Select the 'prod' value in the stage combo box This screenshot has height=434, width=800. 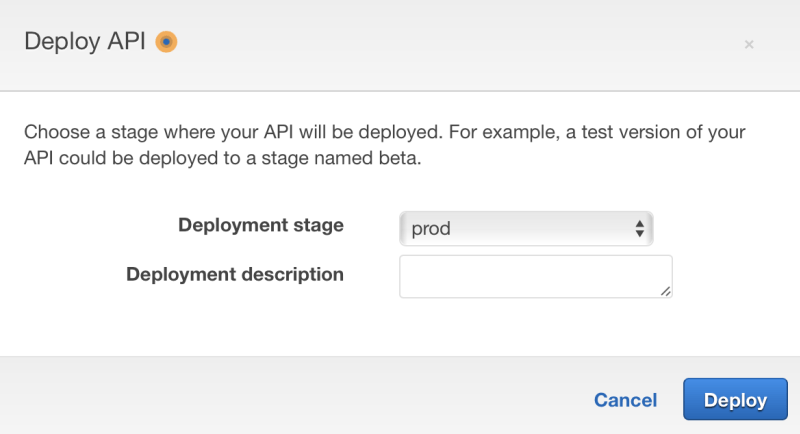pyautogui.click(x=432, y=229)
